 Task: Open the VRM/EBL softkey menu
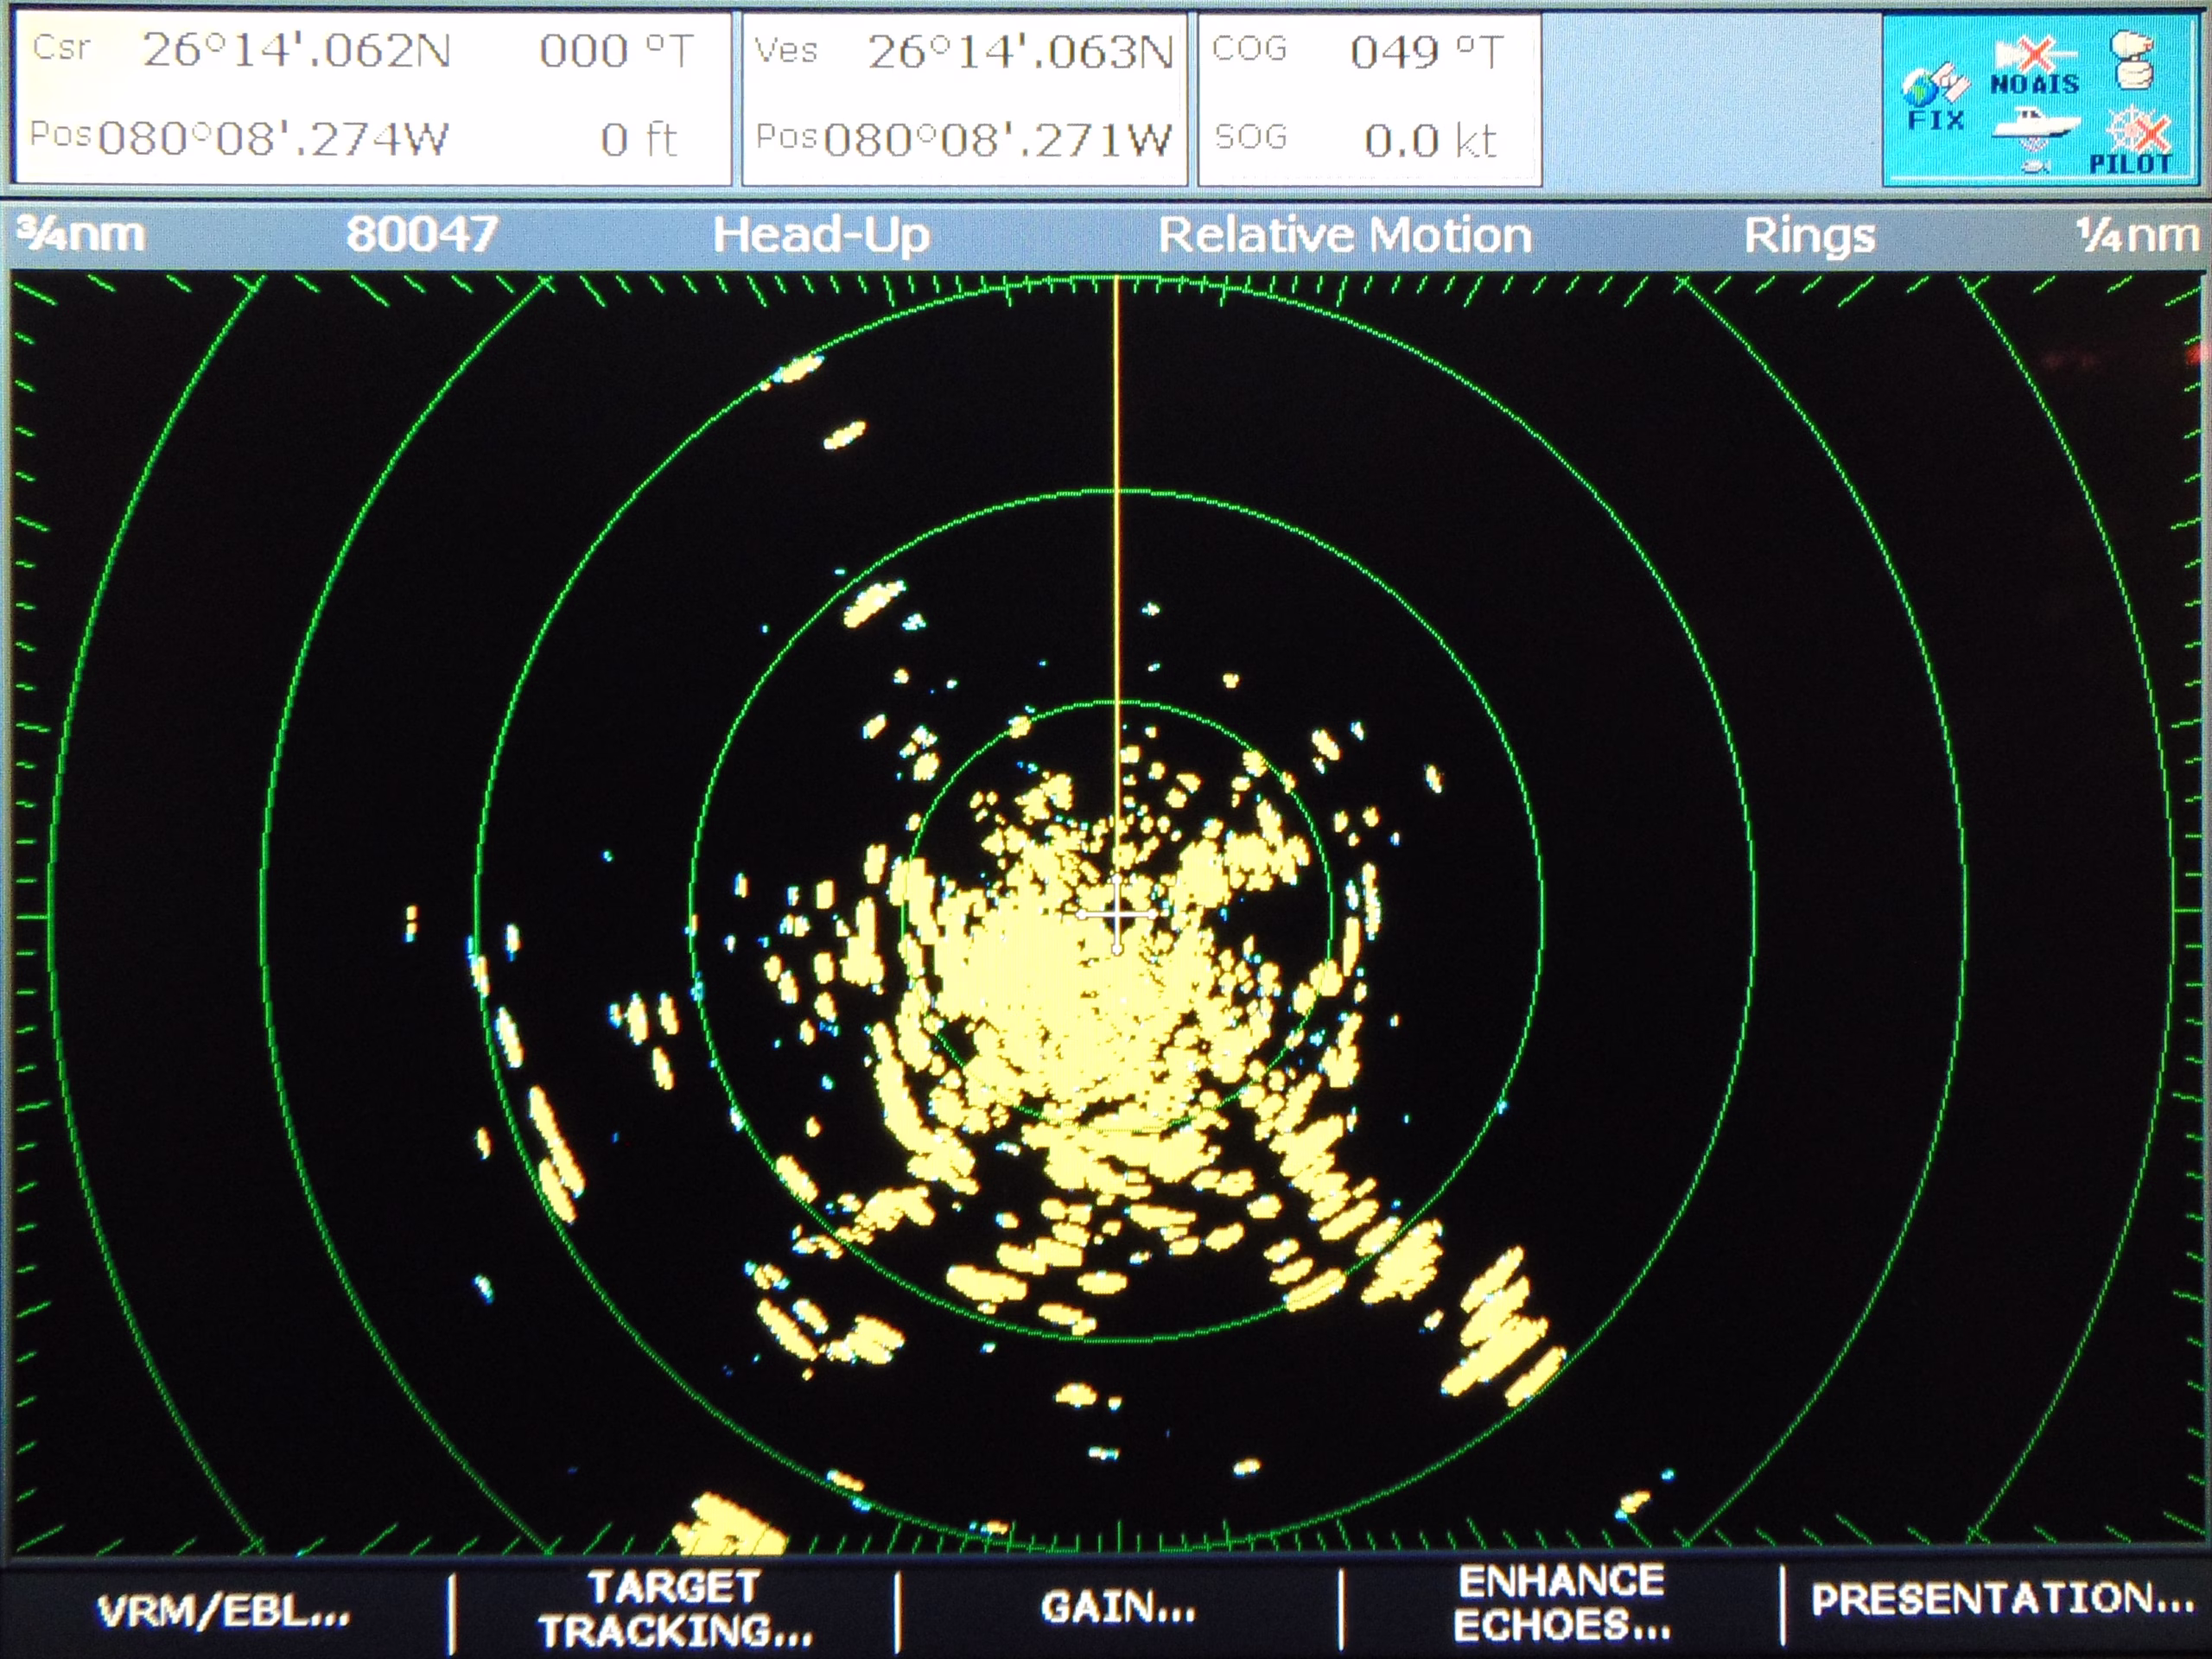(x=224, y=1609)
